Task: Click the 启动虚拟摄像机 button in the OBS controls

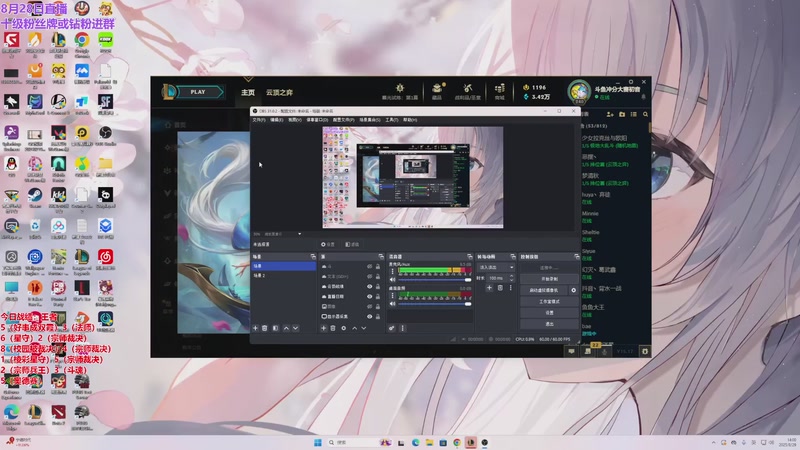Action: click(x=544, y=290)
